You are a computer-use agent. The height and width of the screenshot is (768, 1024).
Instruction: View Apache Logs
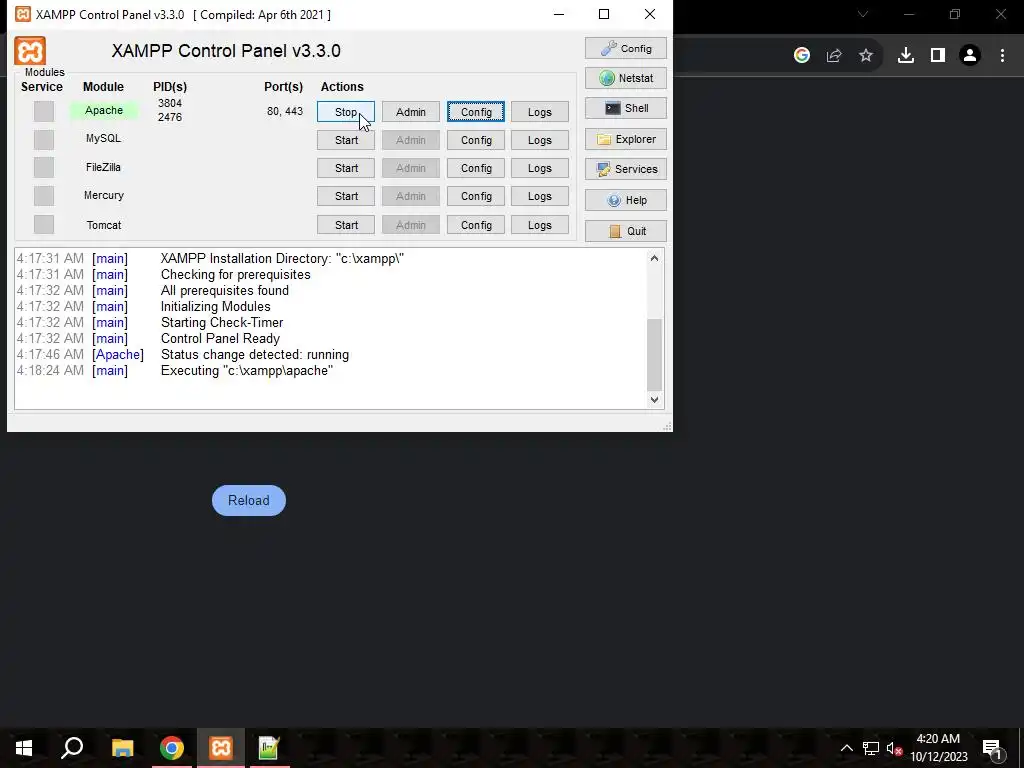(540, 112)
